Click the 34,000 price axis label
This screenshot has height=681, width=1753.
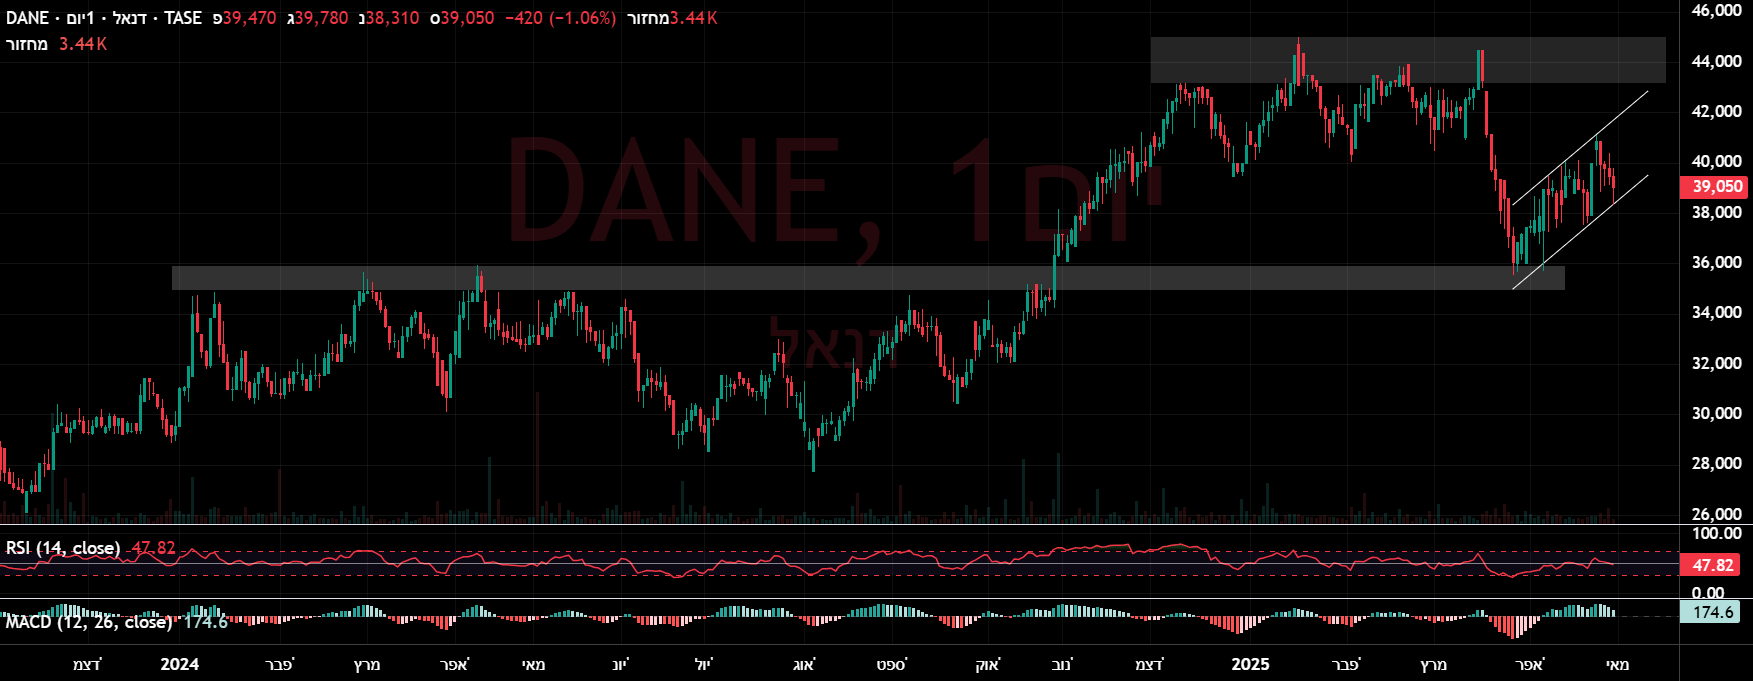point(1716,312)
